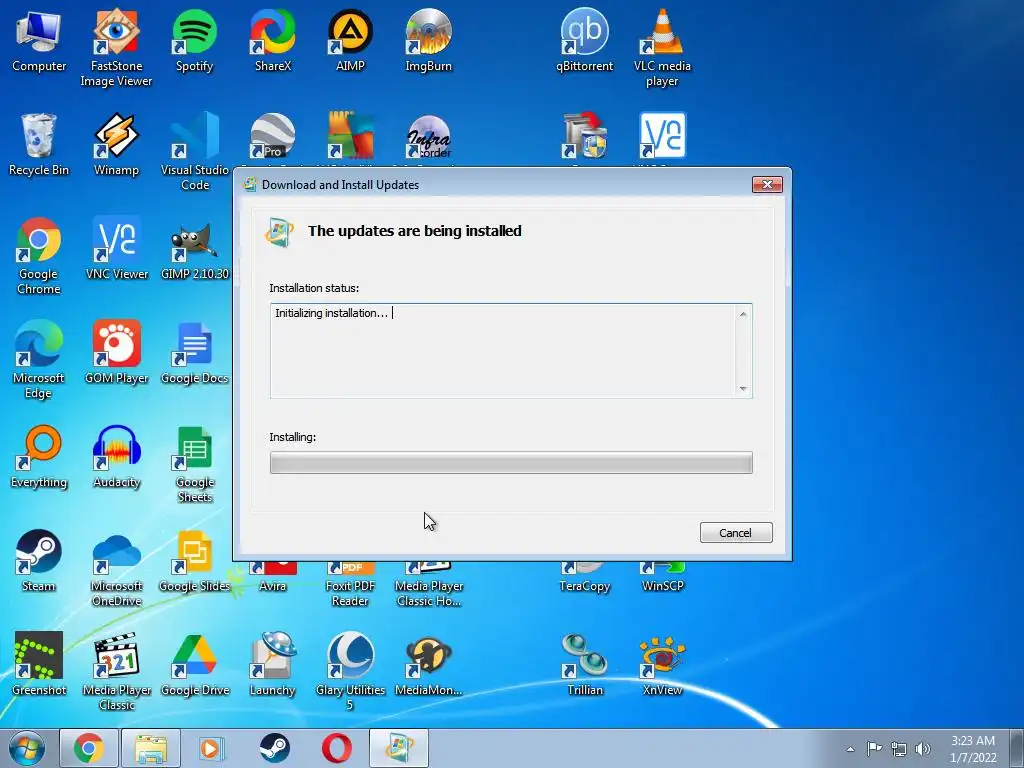Select the Everything search shortcut
The height and width of the screenshot is (768, 1024).
pos(39,457)
